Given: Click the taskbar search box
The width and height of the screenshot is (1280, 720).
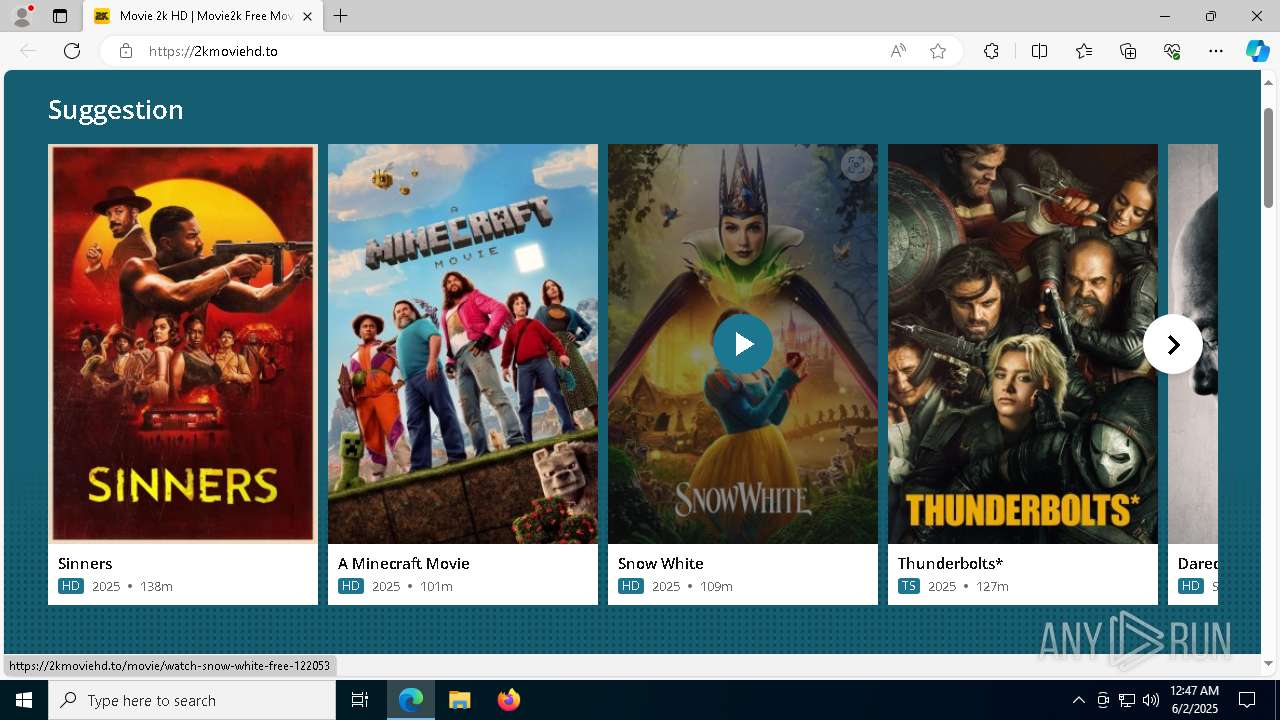Looking at the screenshot, I should pyautogui.click(x=192, y=700).
